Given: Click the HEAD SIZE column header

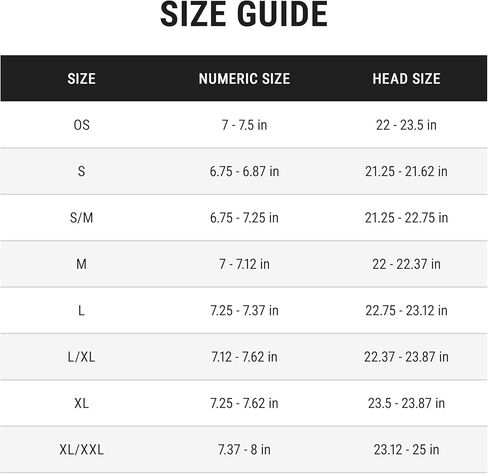Looking at the screenshot, I should point(406,79).
